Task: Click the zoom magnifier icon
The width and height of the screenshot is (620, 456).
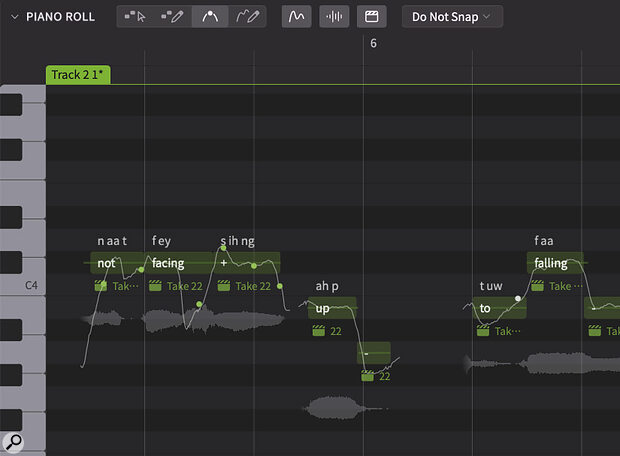Action: 13,443
